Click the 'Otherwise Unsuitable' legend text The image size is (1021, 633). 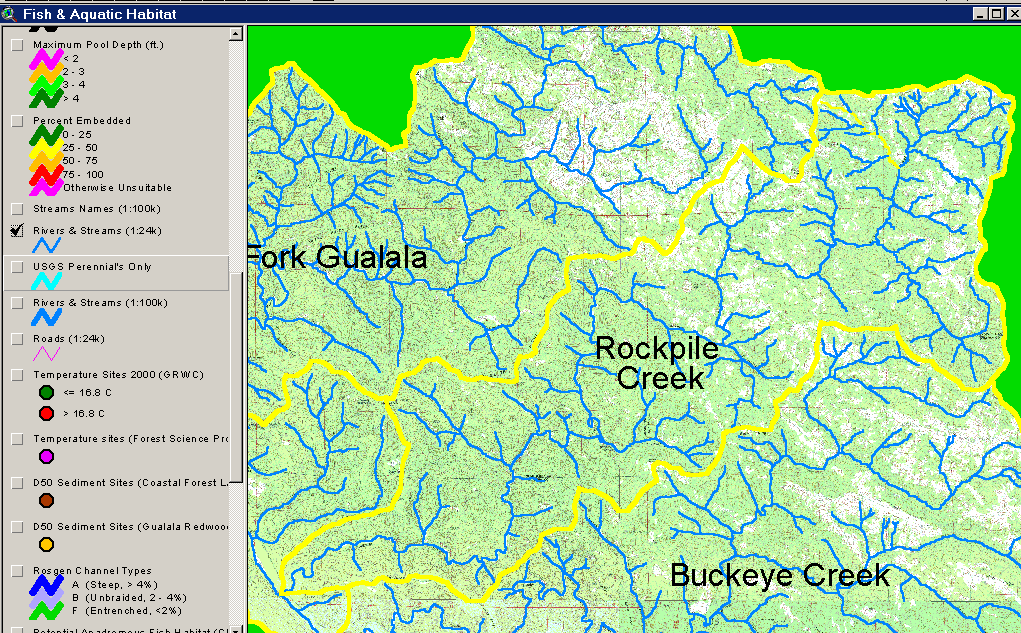(118, 188)
